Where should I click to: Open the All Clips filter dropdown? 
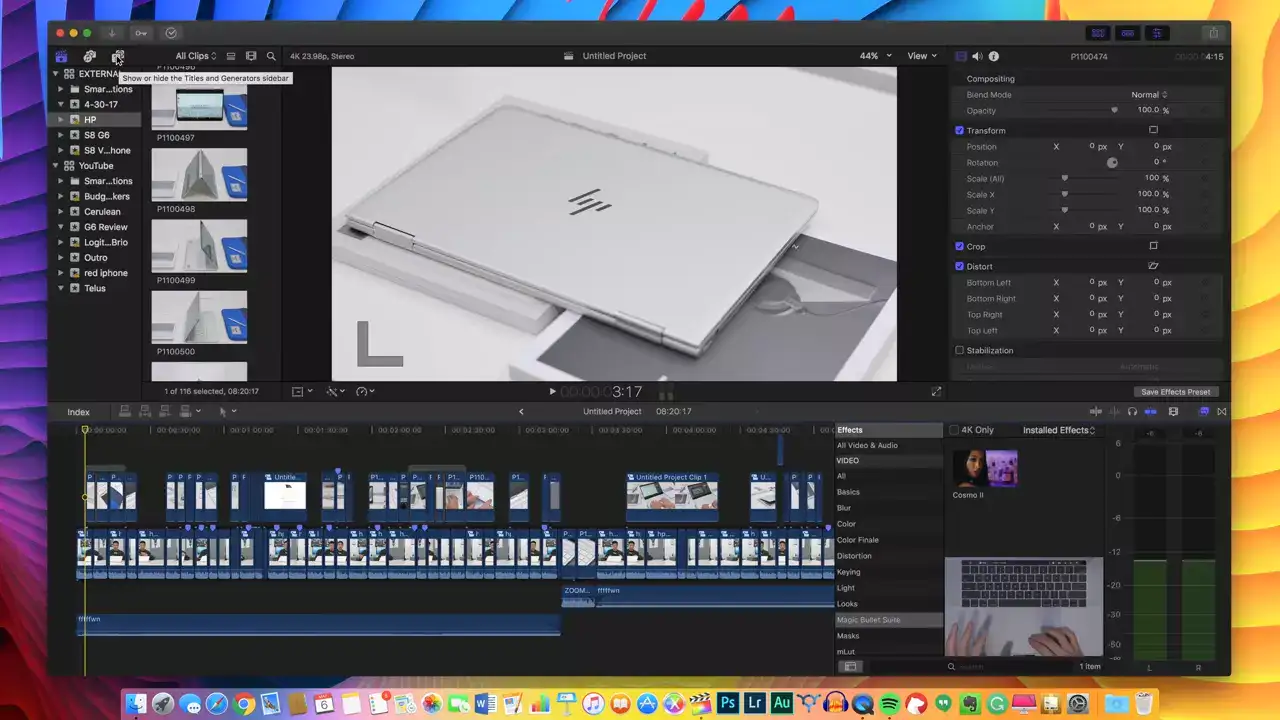[196, 56]
